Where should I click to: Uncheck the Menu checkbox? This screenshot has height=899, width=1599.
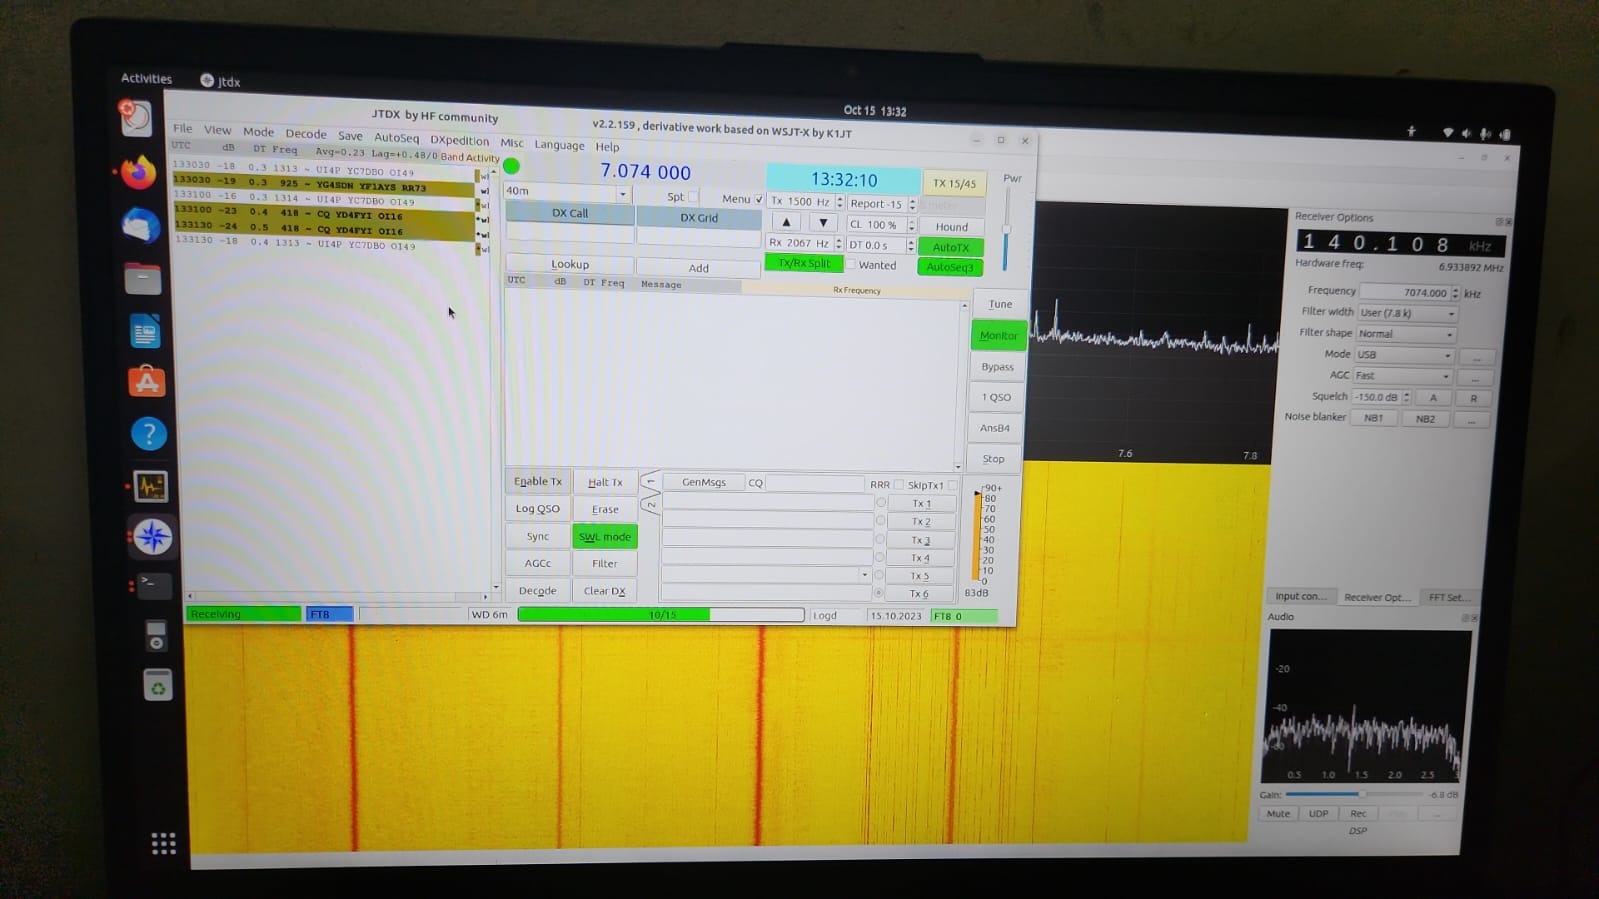759,199
